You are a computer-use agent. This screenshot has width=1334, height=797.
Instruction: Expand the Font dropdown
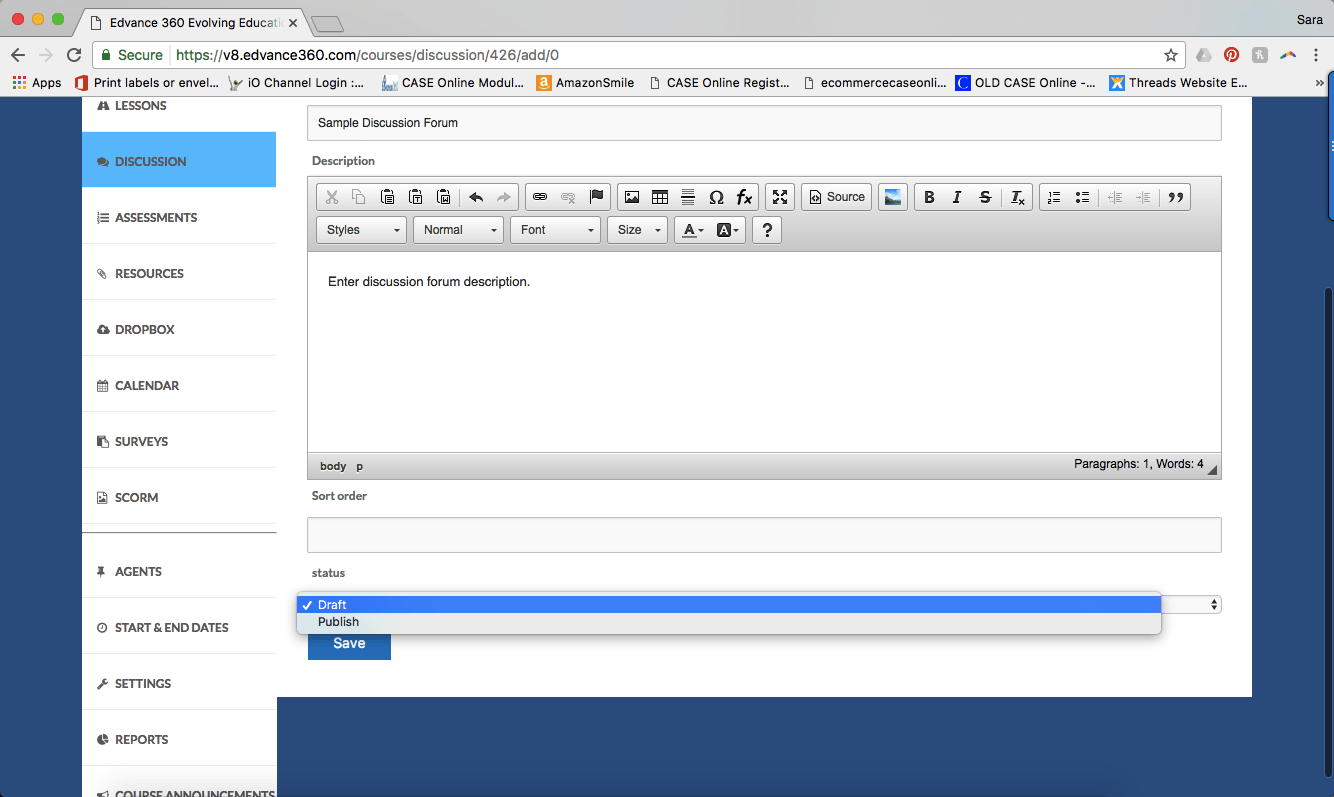pyautogui.click(x=556, y=230)
